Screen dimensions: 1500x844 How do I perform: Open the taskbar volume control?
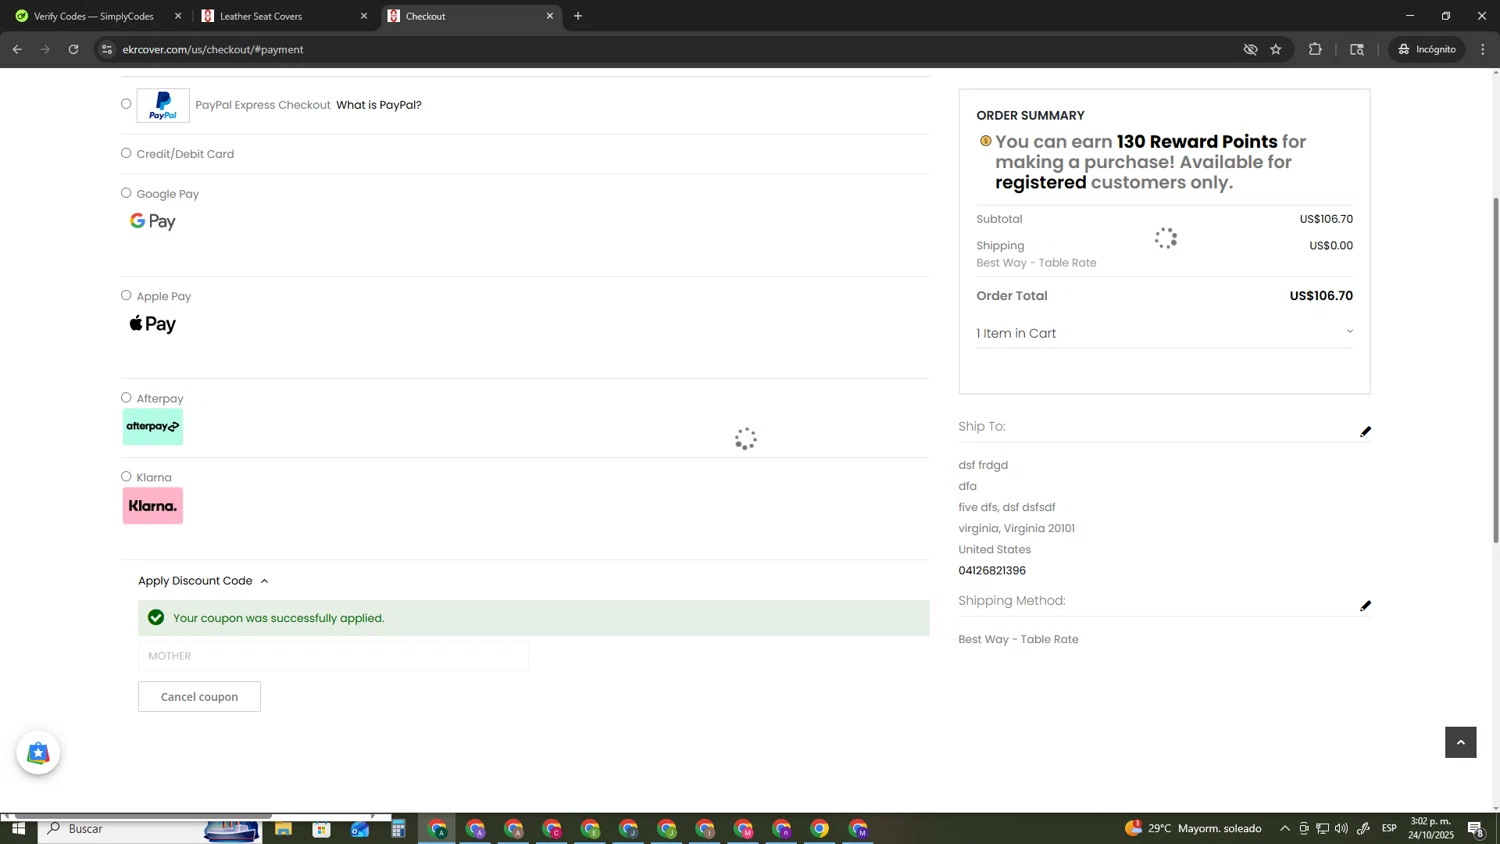point(1341,829)
